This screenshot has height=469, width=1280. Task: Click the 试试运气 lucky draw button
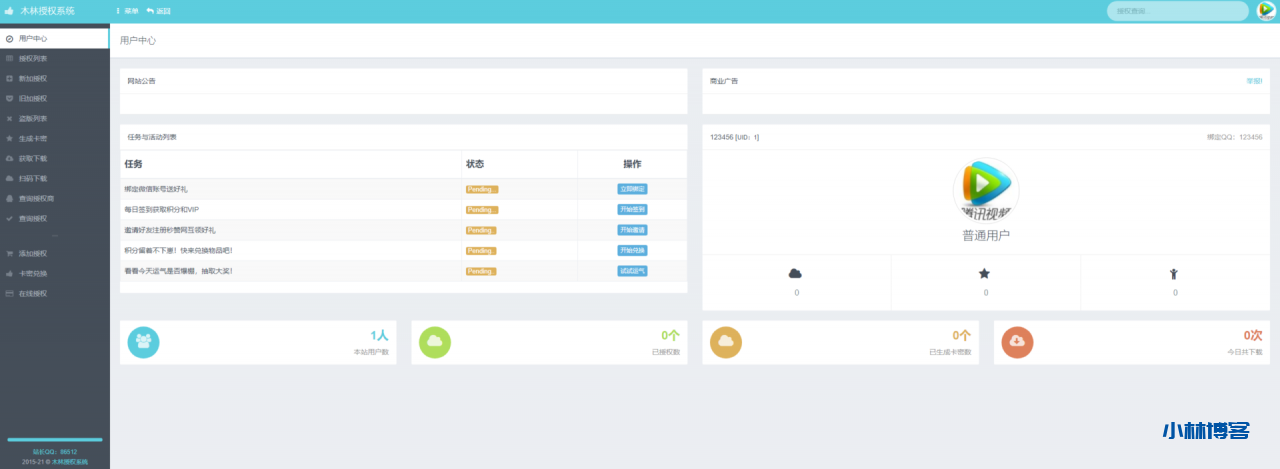coord(632,271)
